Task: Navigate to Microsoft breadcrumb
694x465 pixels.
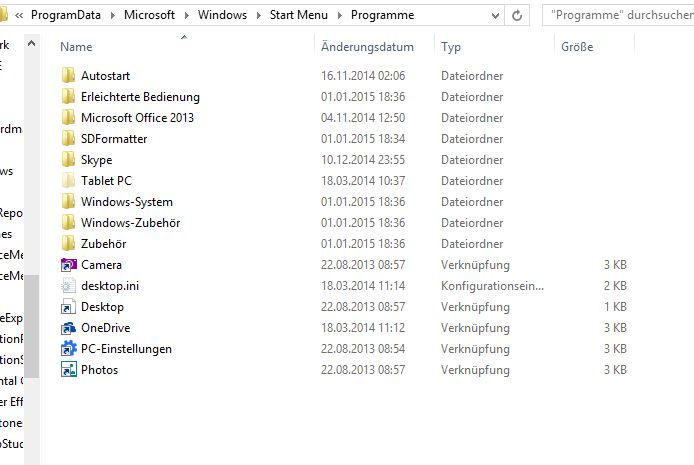Action: click(x=149, y=15)
